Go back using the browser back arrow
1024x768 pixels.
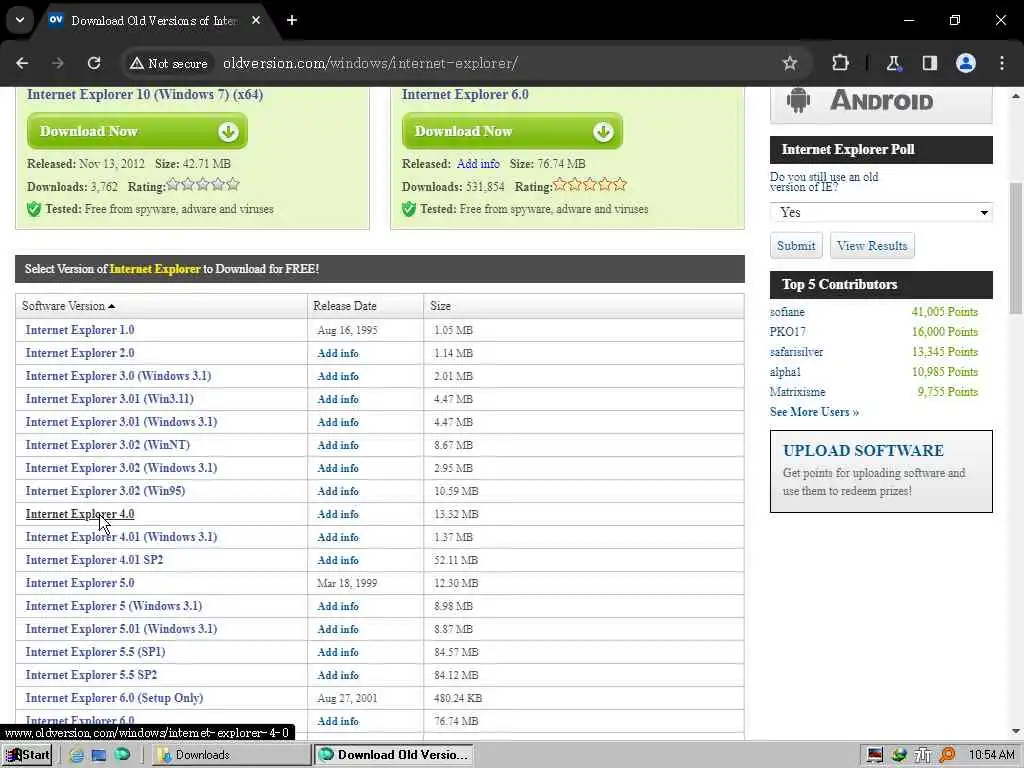pyautogui.click(x=22, y=63)
